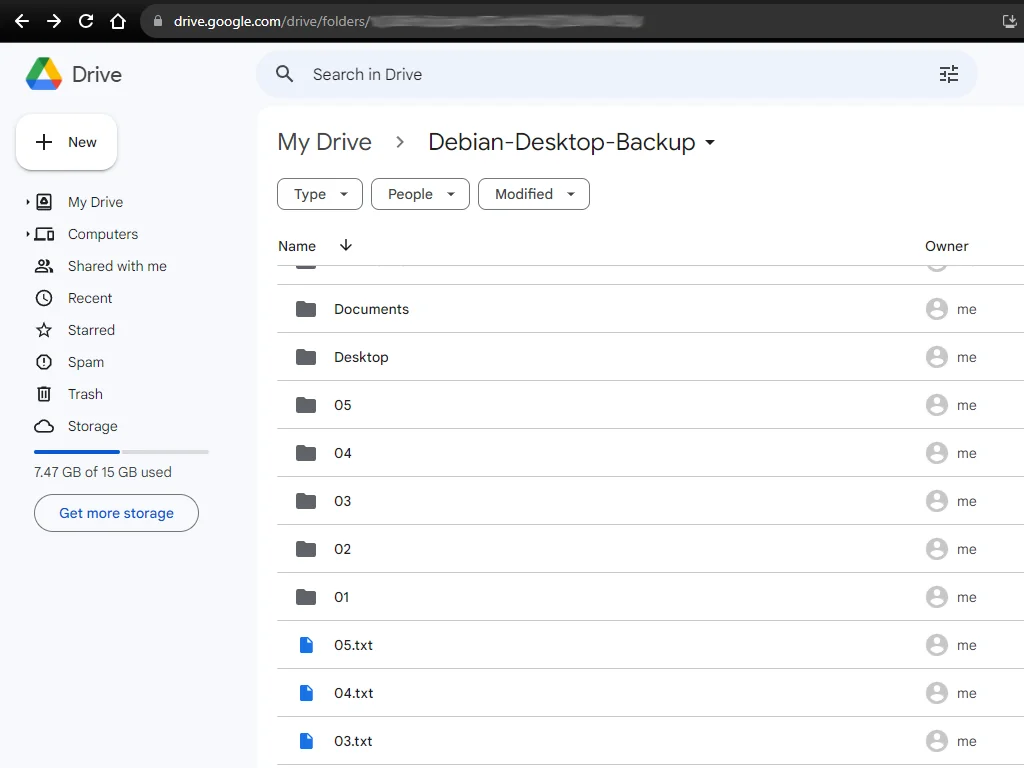Click the browser address bar URL
This screenshot has width=1024, height=768.
pos(408,21)
